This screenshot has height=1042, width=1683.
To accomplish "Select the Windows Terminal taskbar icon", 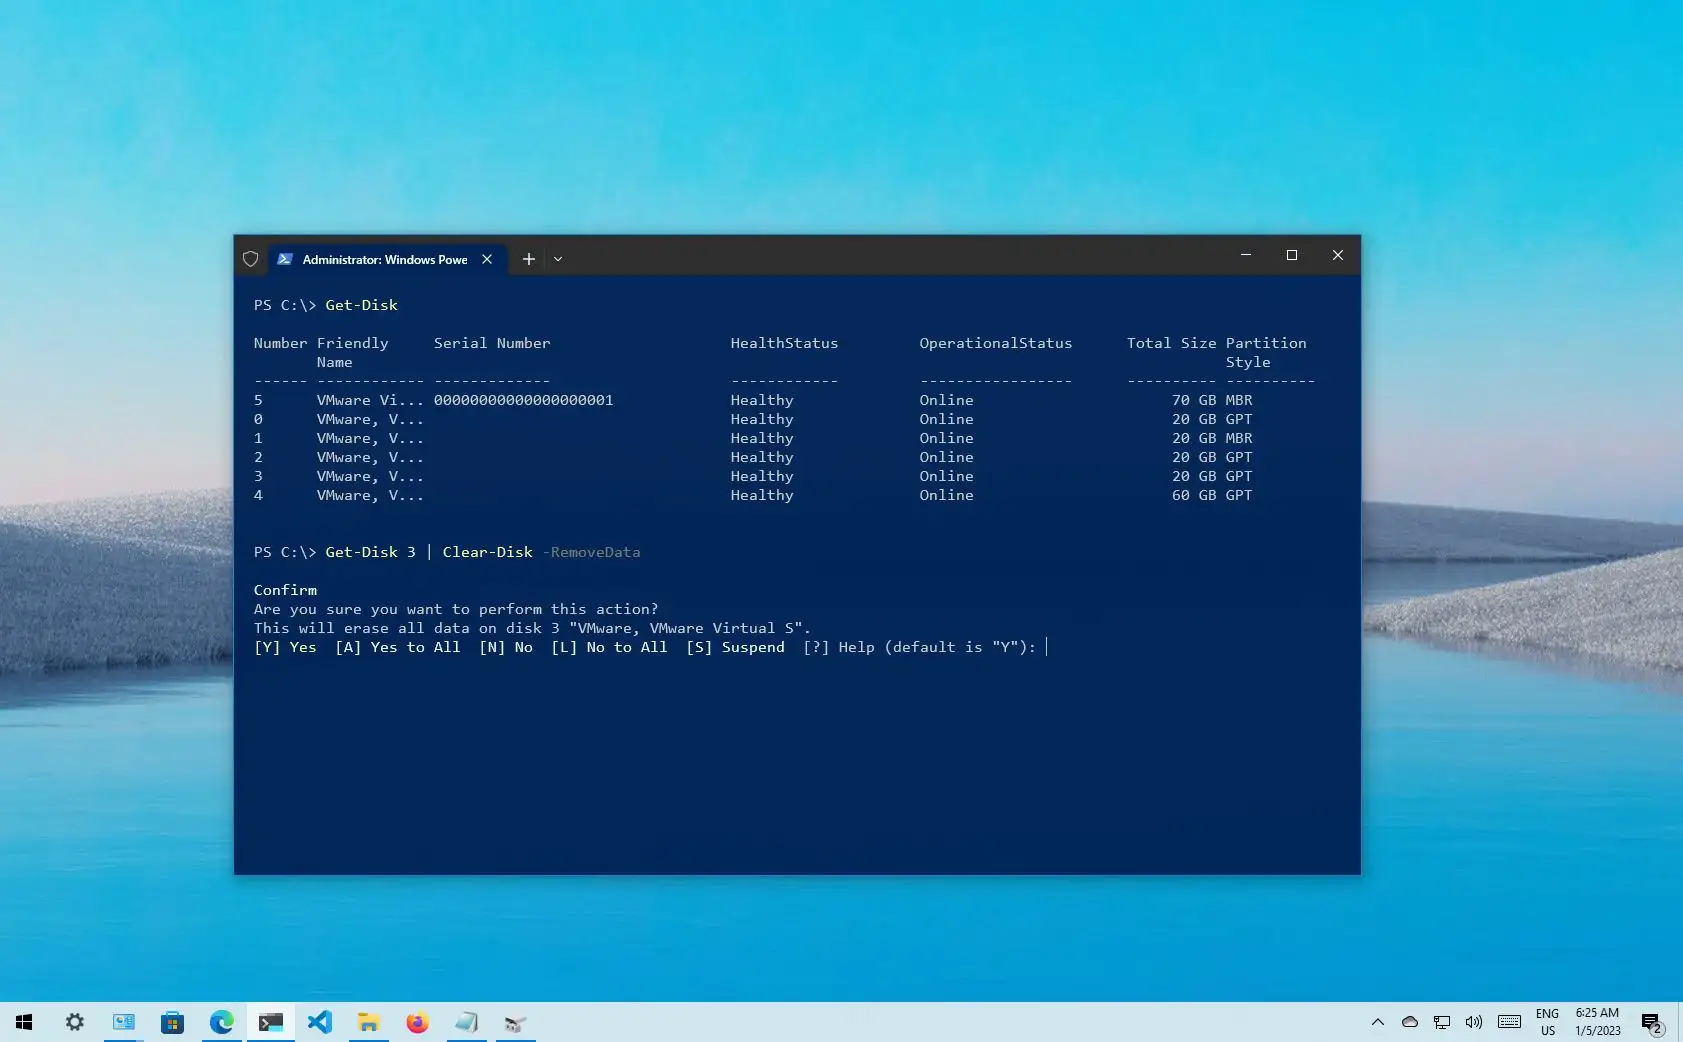I will tap(270, 1022).
